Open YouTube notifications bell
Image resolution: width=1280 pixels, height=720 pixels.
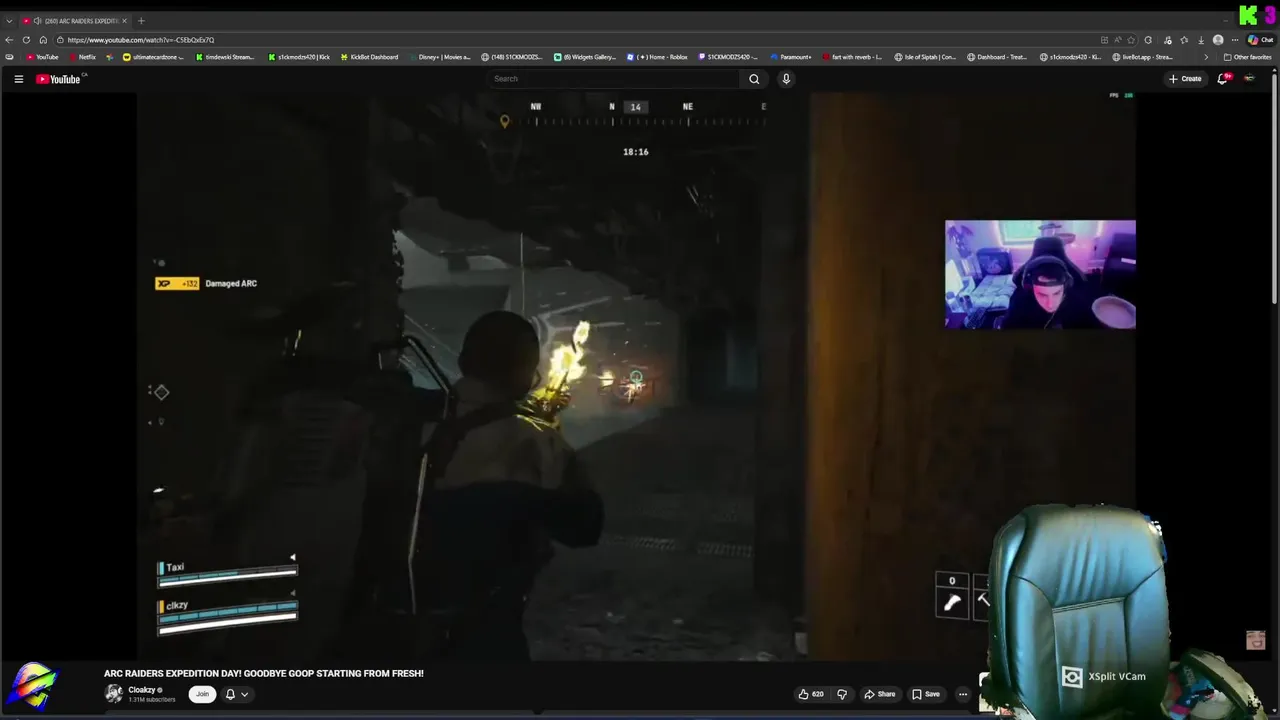click(1222, 79)
